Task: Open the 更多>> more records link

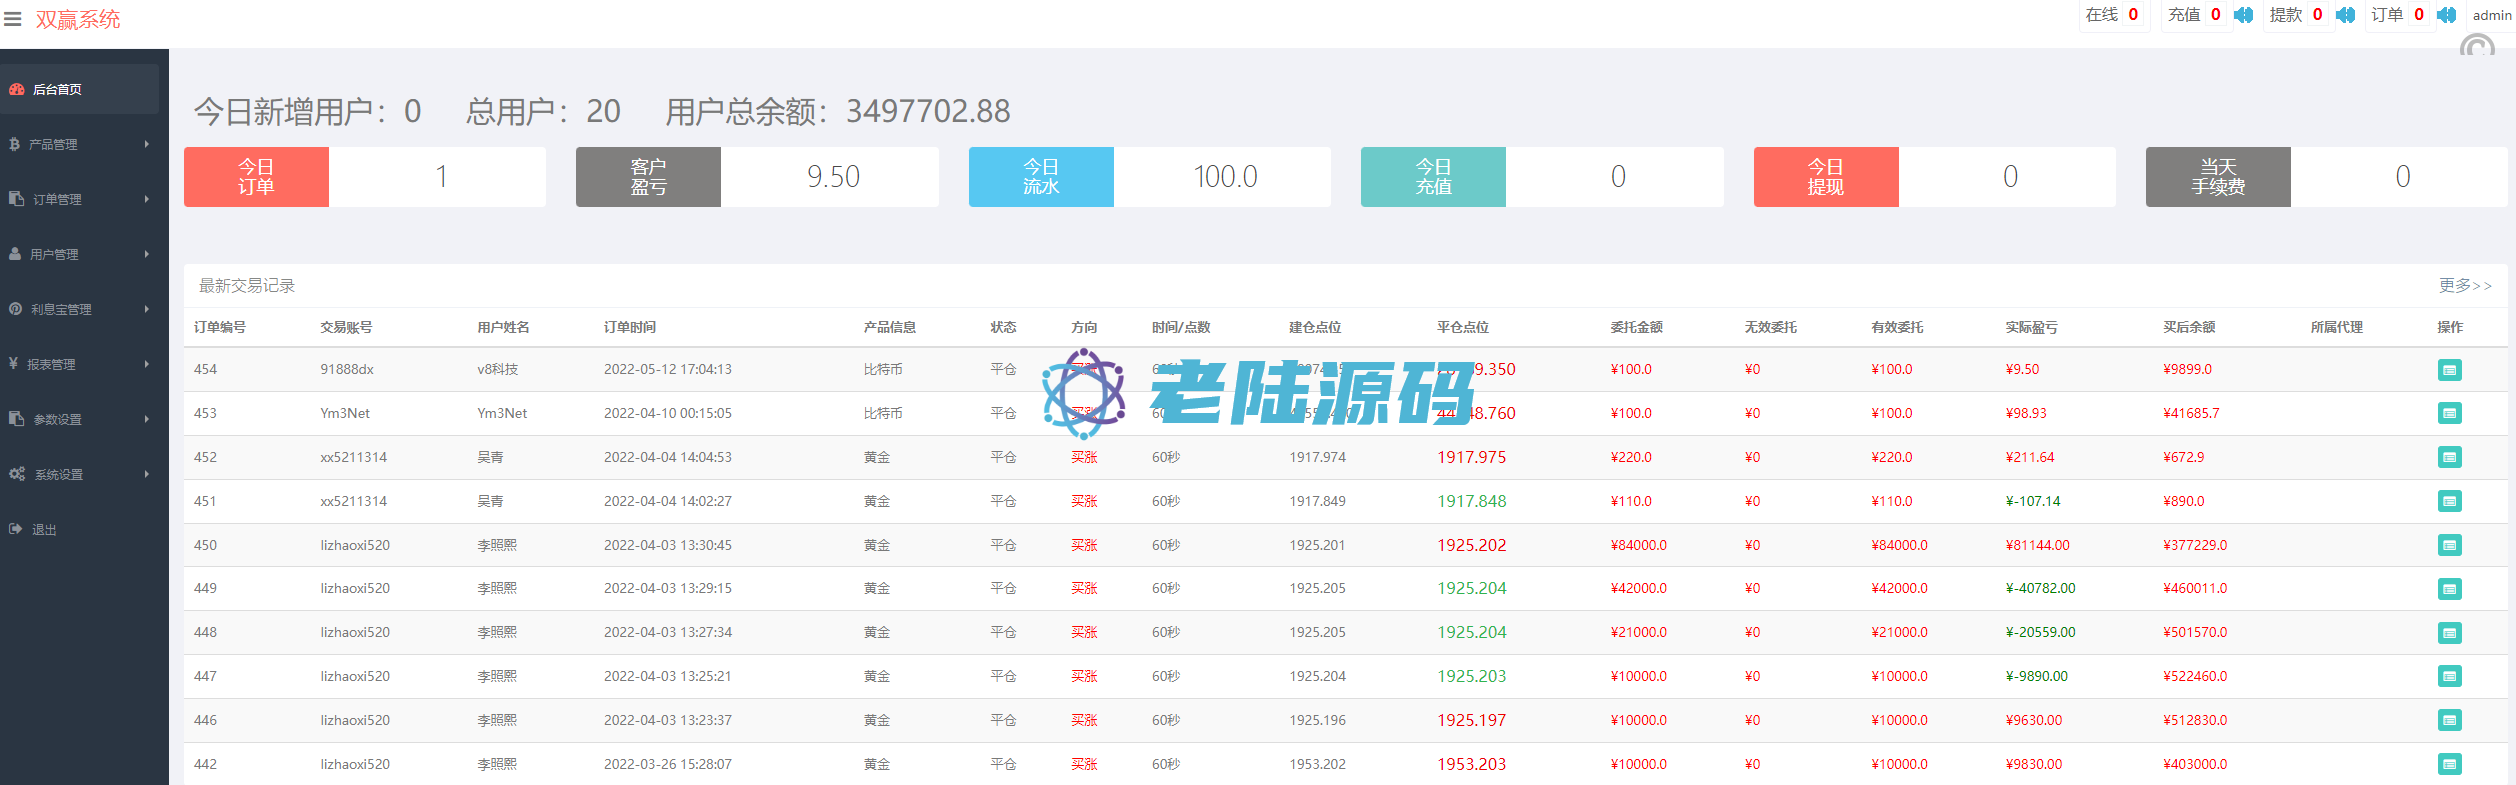Action: (x=2465, y=286)
